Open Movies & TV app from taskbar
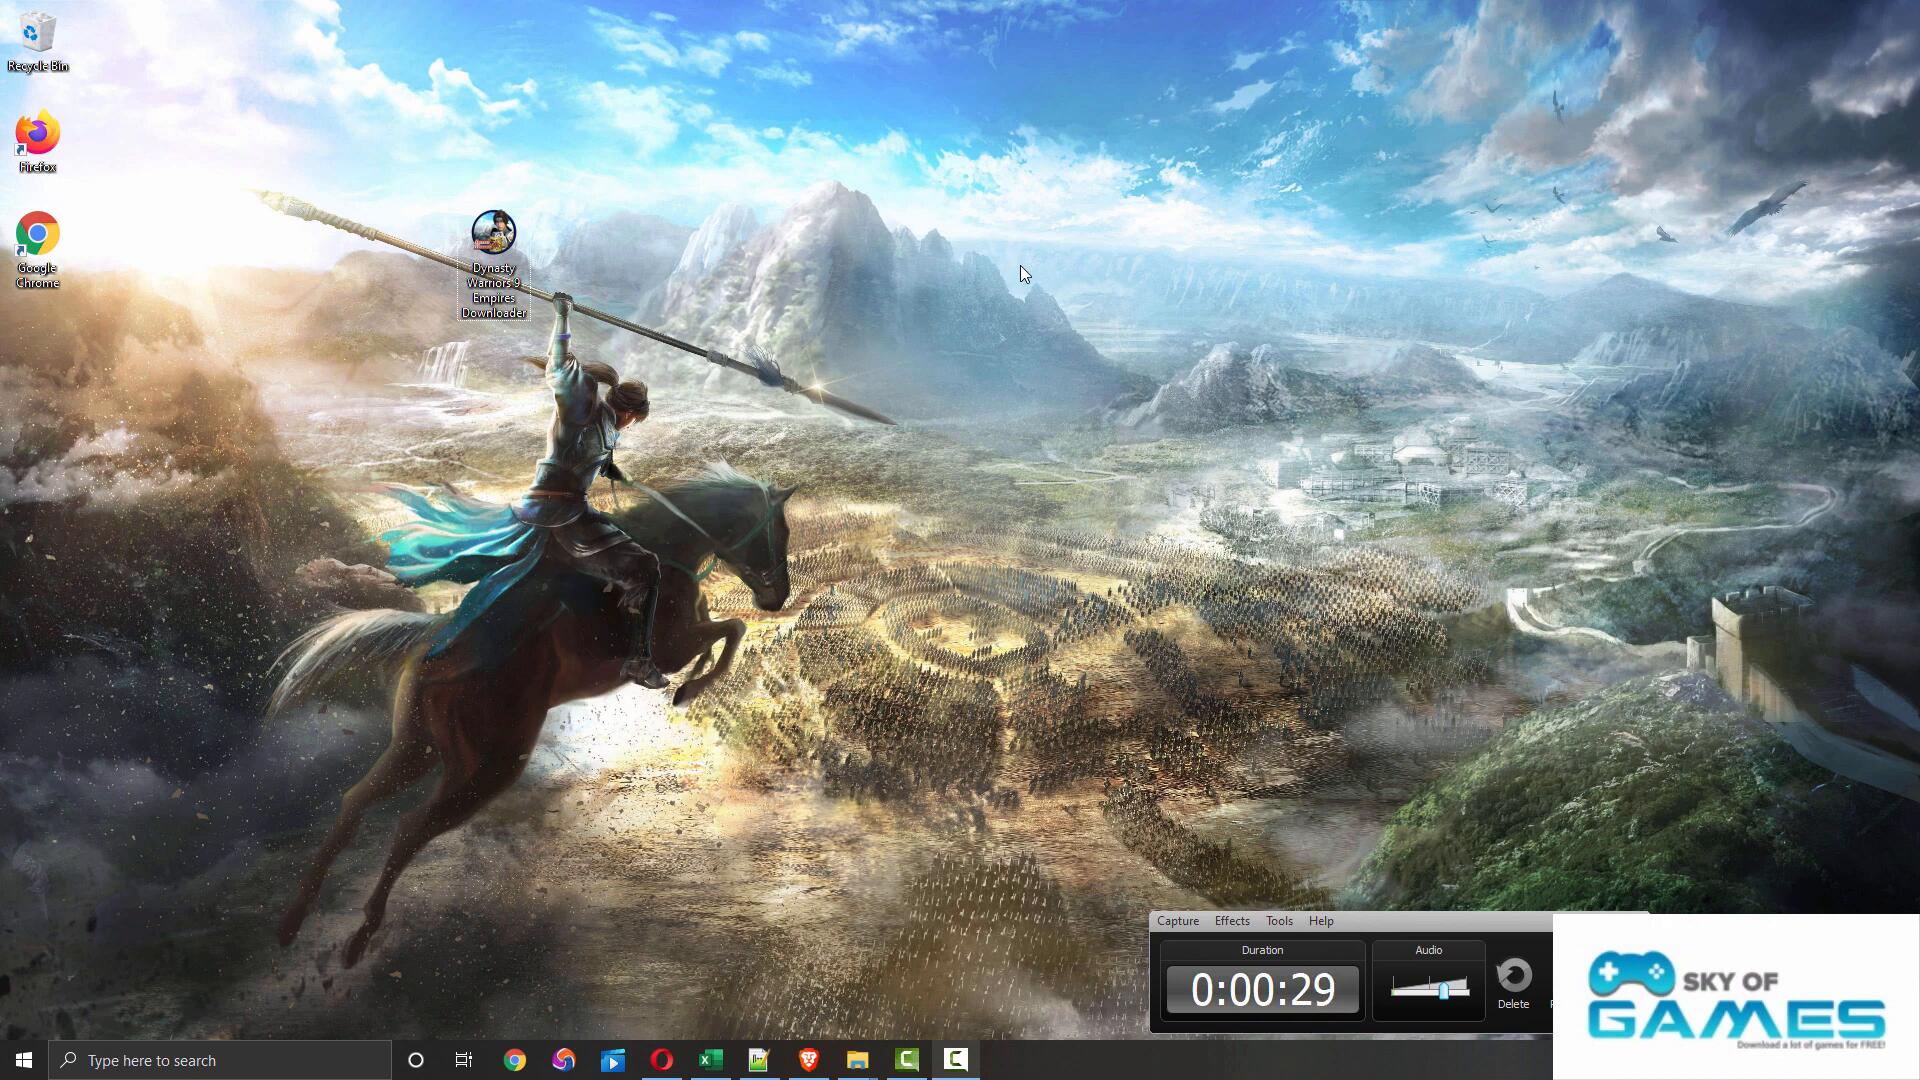 (612, 1060)
